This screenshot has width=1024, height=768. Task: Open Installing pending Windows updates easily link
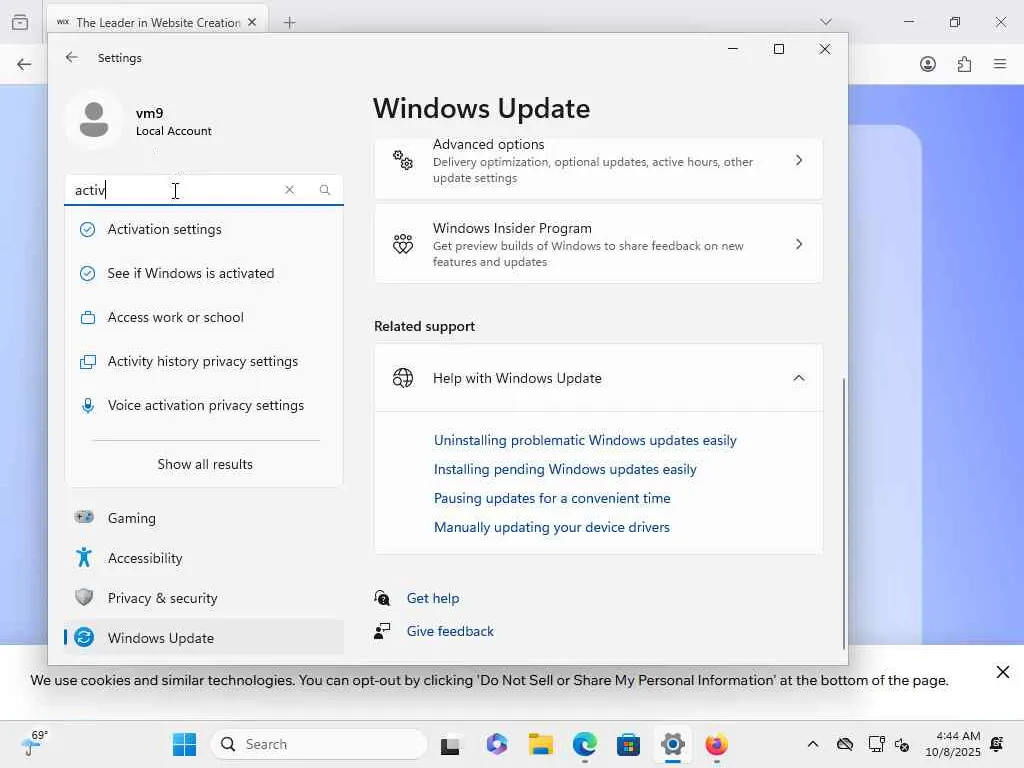point(565,469)
